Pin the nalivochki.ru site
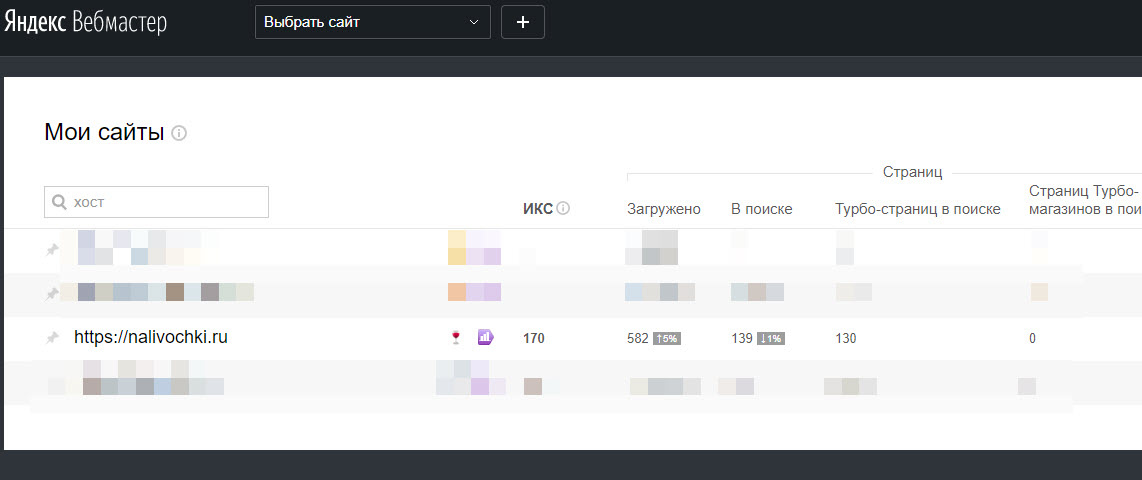This screenshot has height=480, width=1142. pyautogui.click(x=53, y=338)
